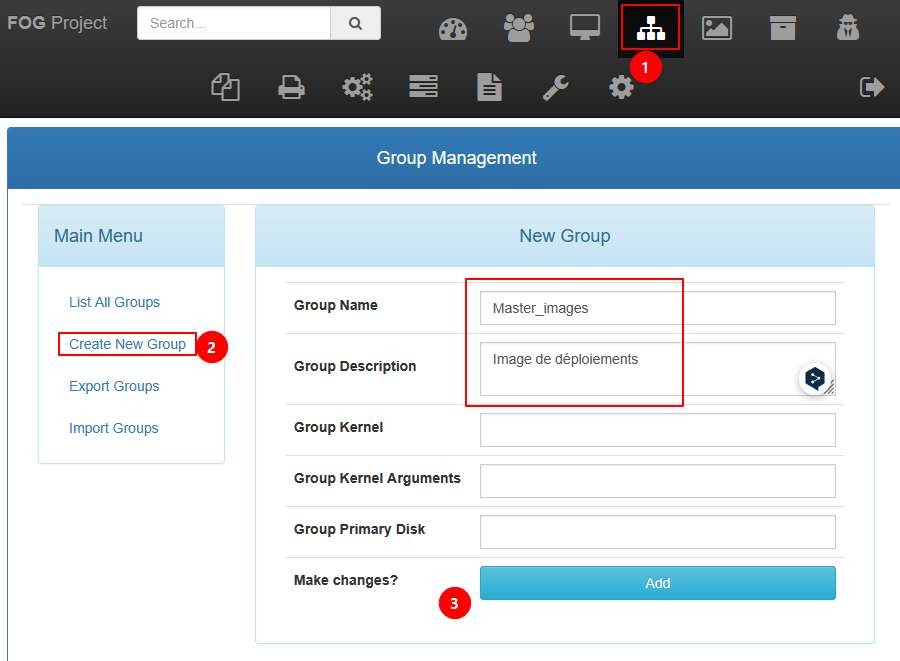Select Create New Group in Main Menu
The width and height of the screenshot is (900, 661).
(x=127, y=344)
